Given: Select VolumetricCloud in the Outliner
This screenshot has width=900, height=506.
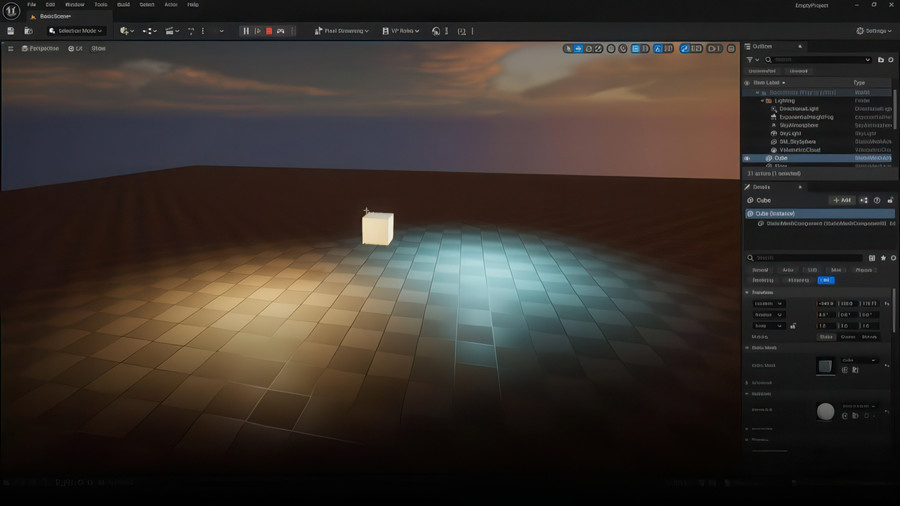Looking at the screenshot, I should (x=800, y=150).
